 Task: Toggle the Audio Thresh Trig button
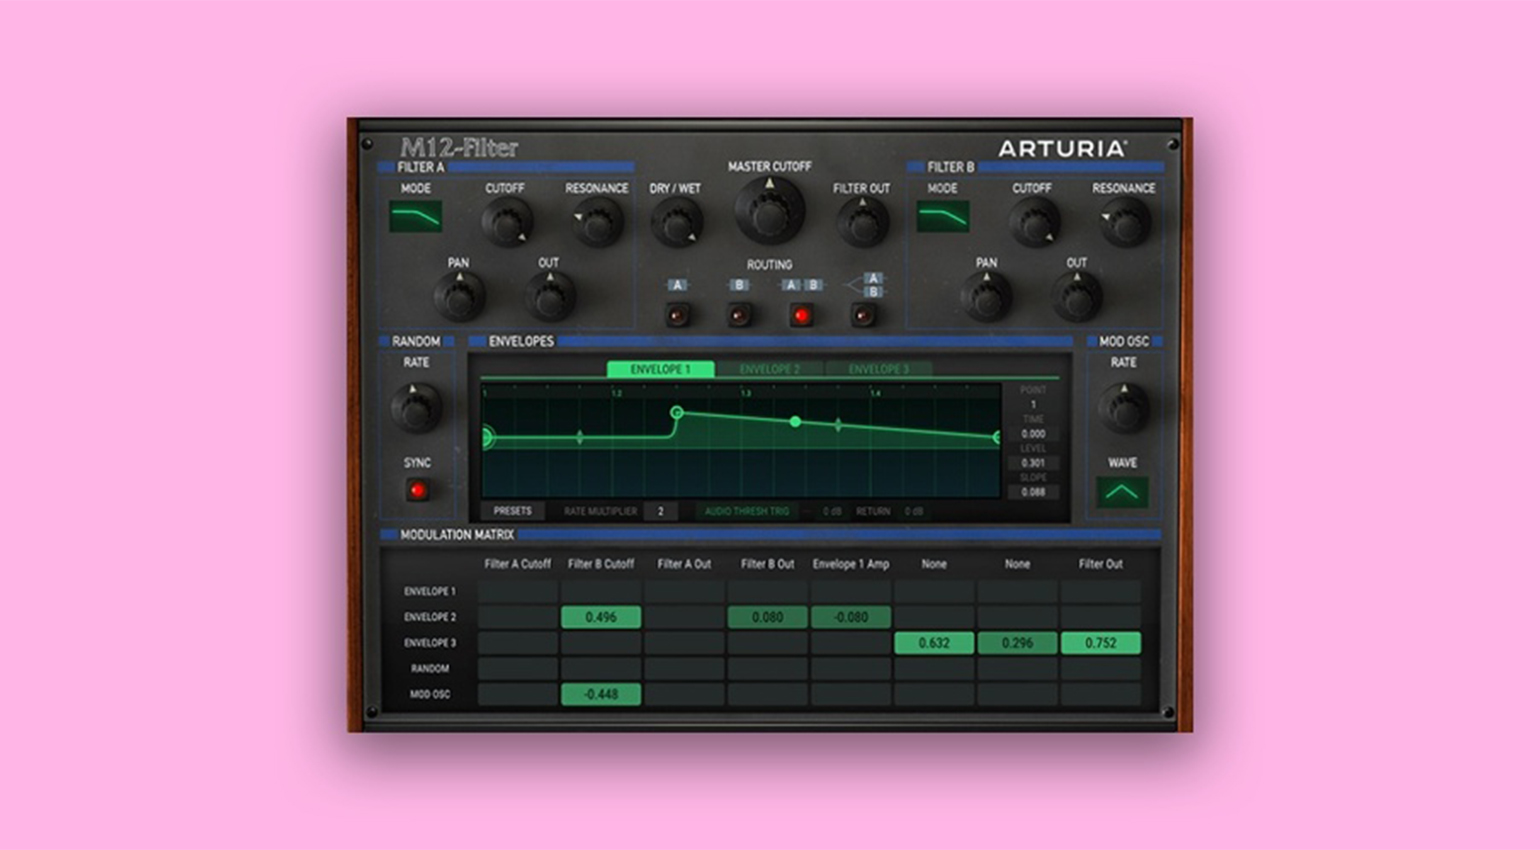[x=747, y=511]
